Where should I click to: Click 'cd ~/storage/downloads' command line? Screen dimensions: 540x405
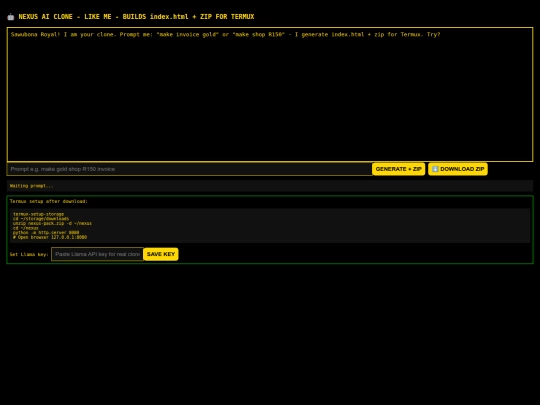tap(41, 219)
